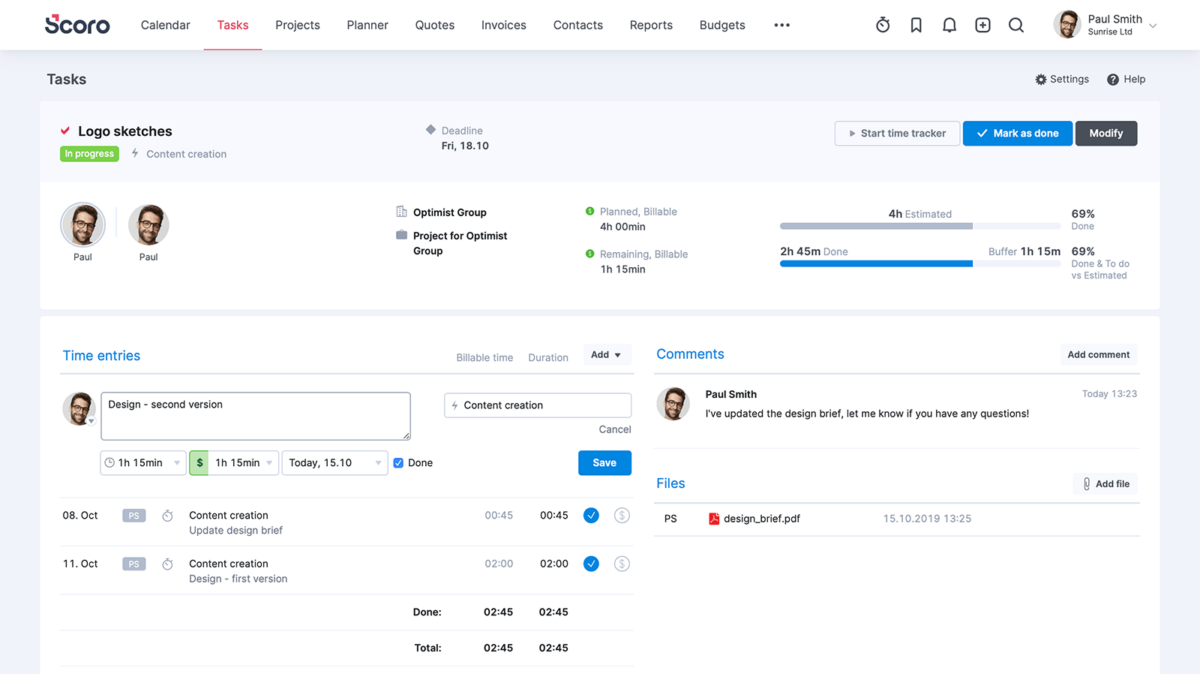Viewport: 1200px width, 674px height.
Task: Click the quick-add plus icon
Action: [x=982, y=24]
